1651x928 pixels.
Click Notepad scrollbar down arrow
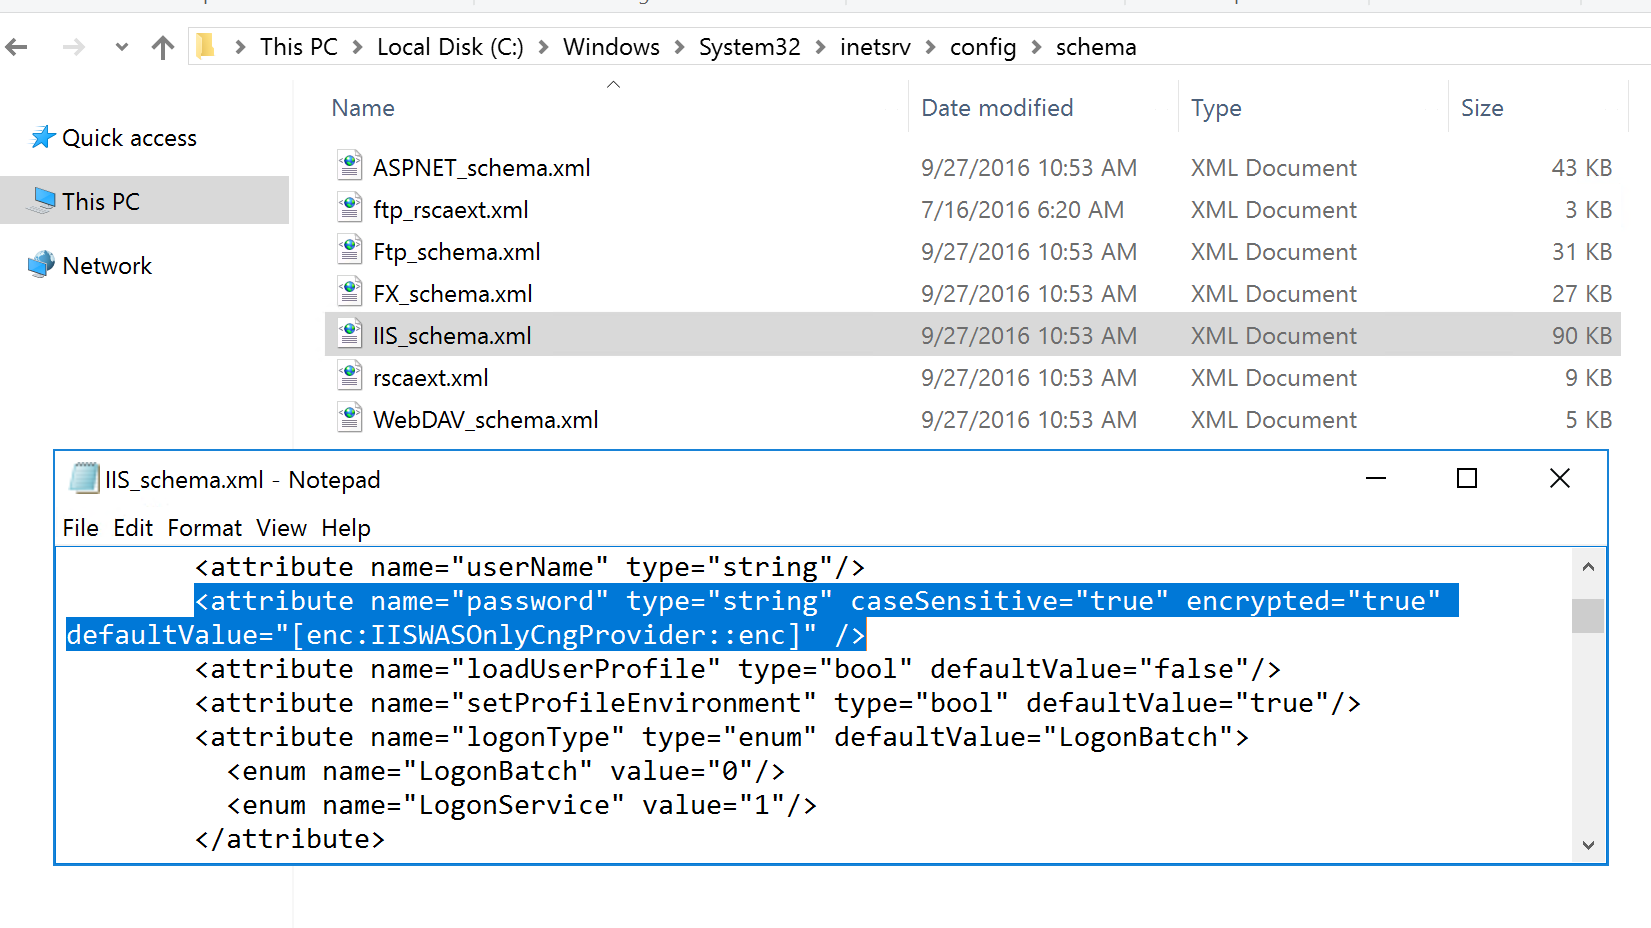[x=1588, y=845]
